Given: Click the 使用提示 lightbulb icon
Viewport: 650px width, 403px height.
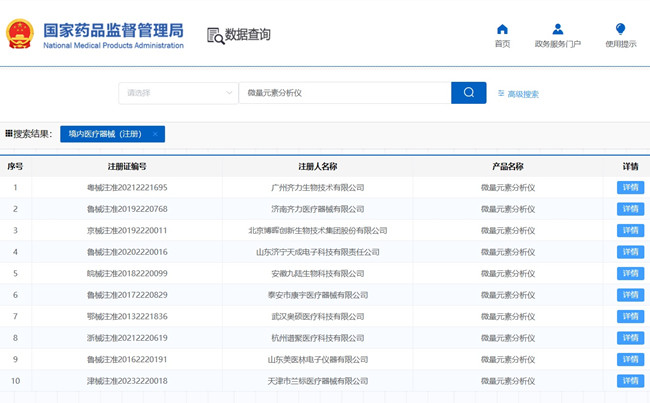Looking at the screenshot, I should coord(620,29).
